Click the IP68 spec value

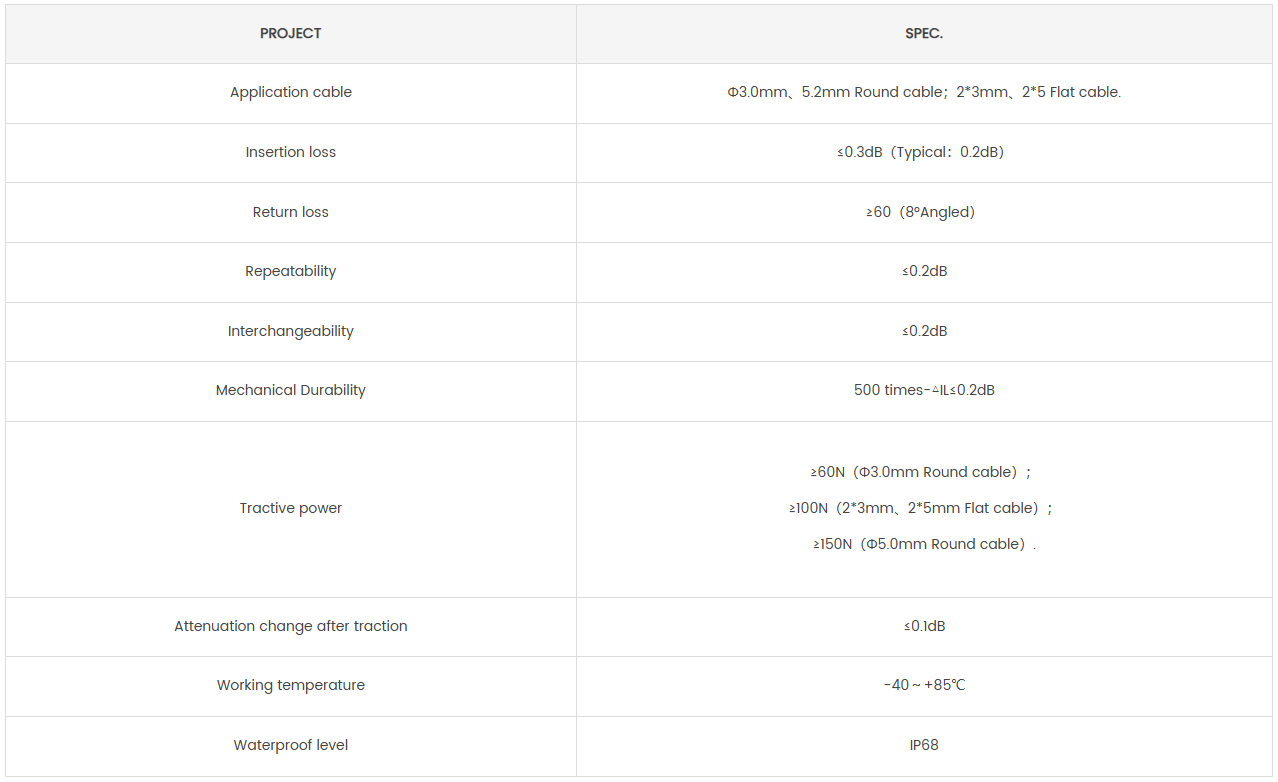pyautogui.click(x=924, y=745)
